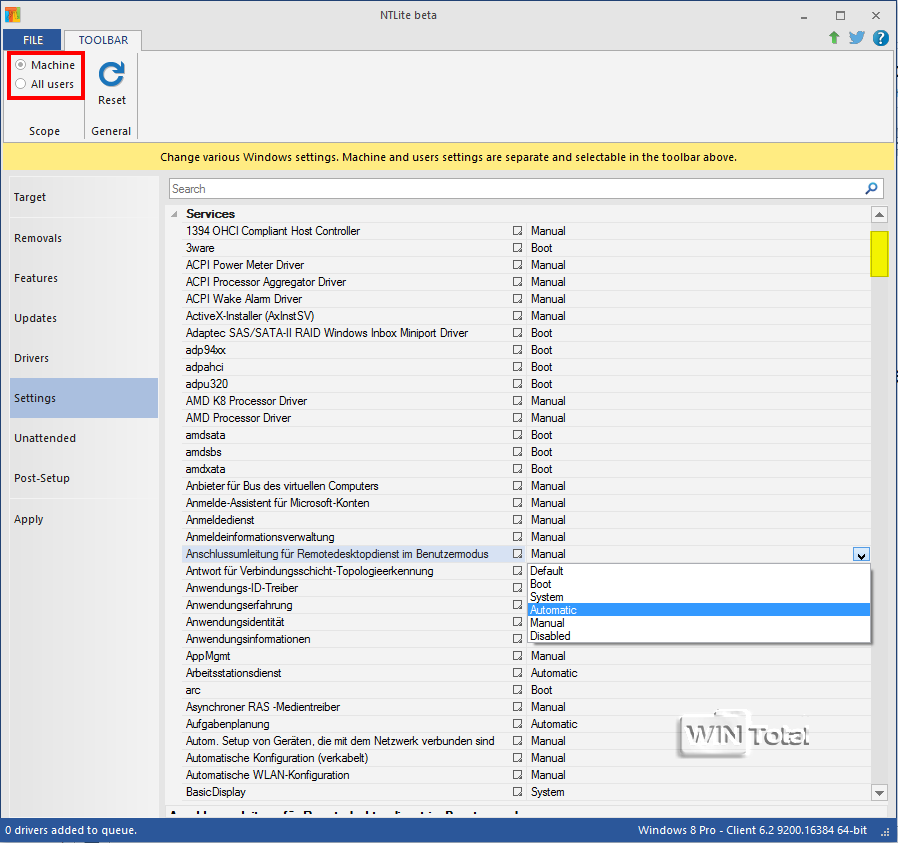Choose Automatic in the dropdown list

(699, 610)
